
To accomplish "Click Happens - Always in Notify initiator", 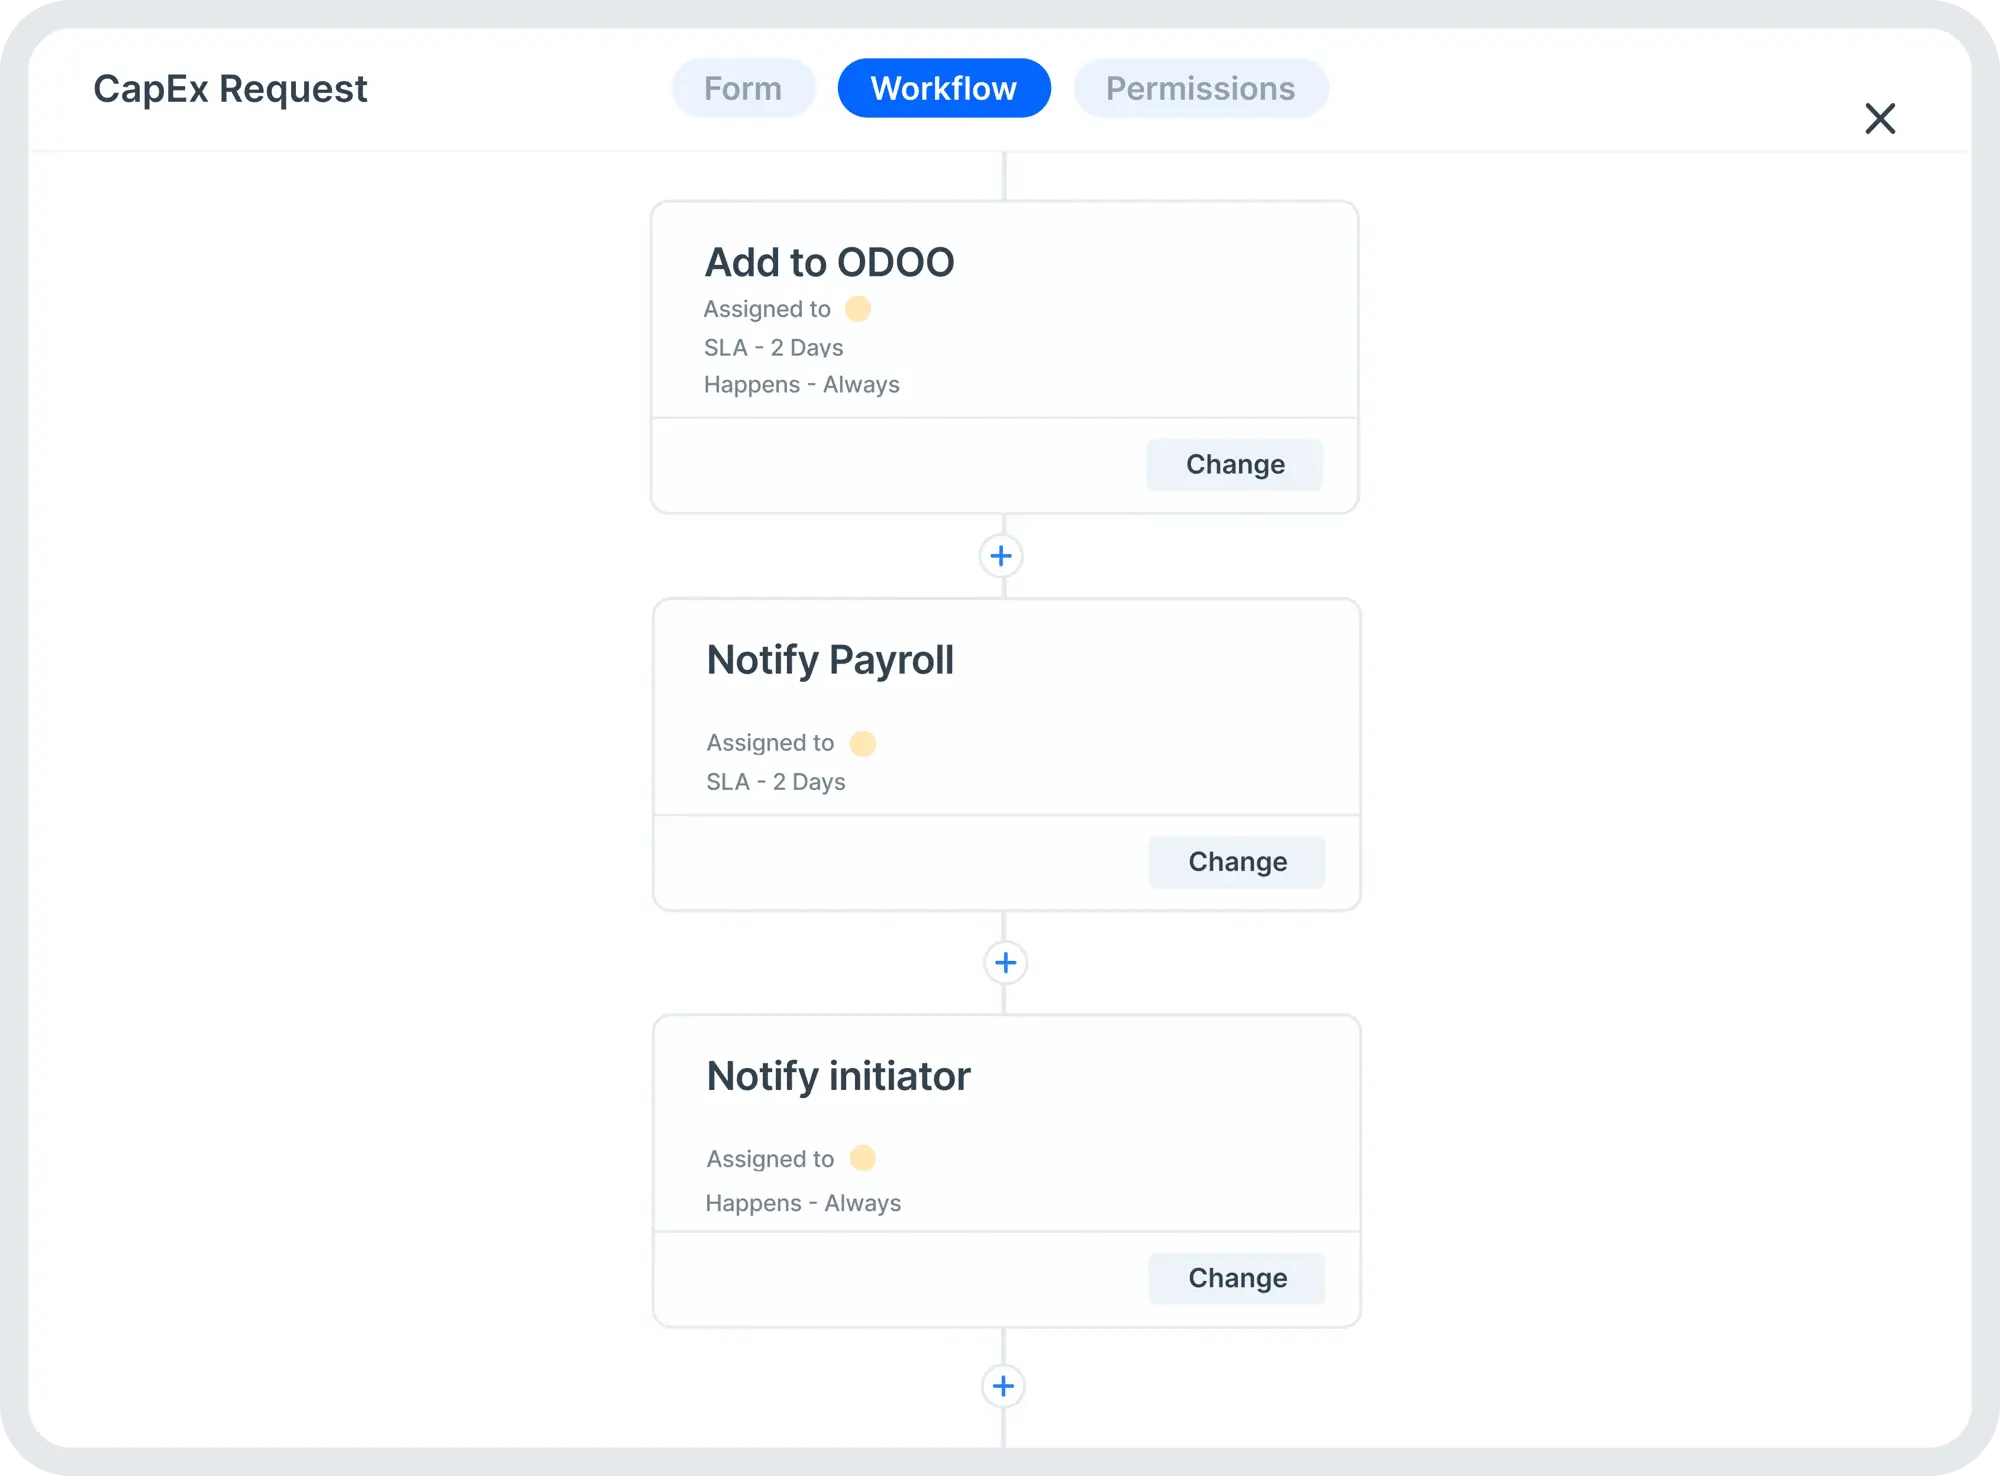I will [x=804, y=1203].
